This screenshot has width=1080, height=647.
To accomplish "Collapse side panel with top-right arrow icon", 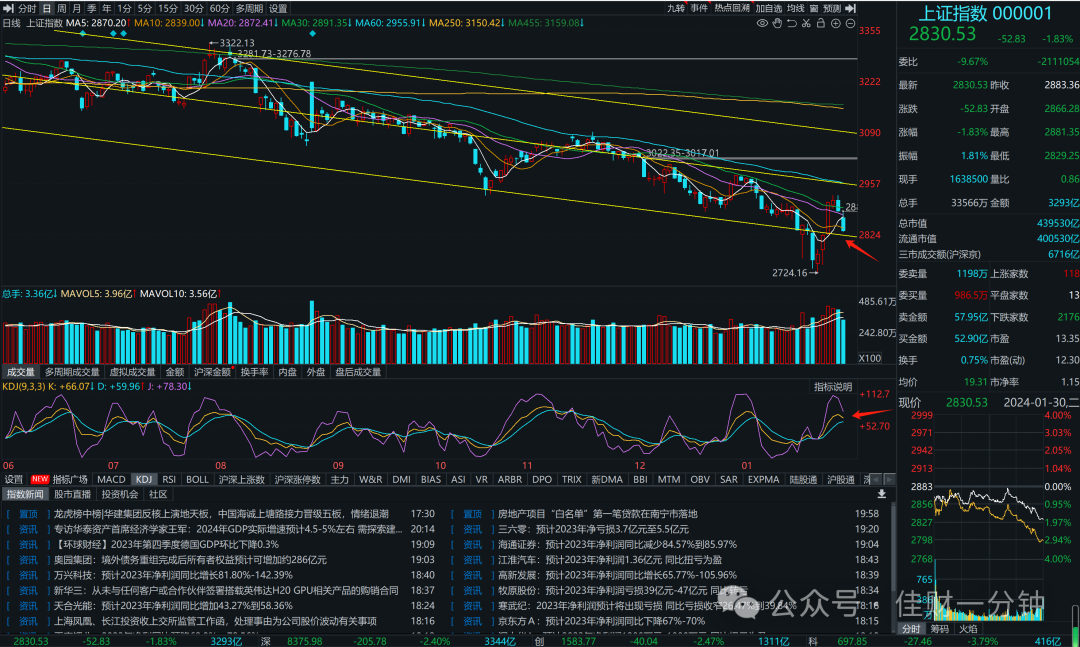I will tap(851, 8).
